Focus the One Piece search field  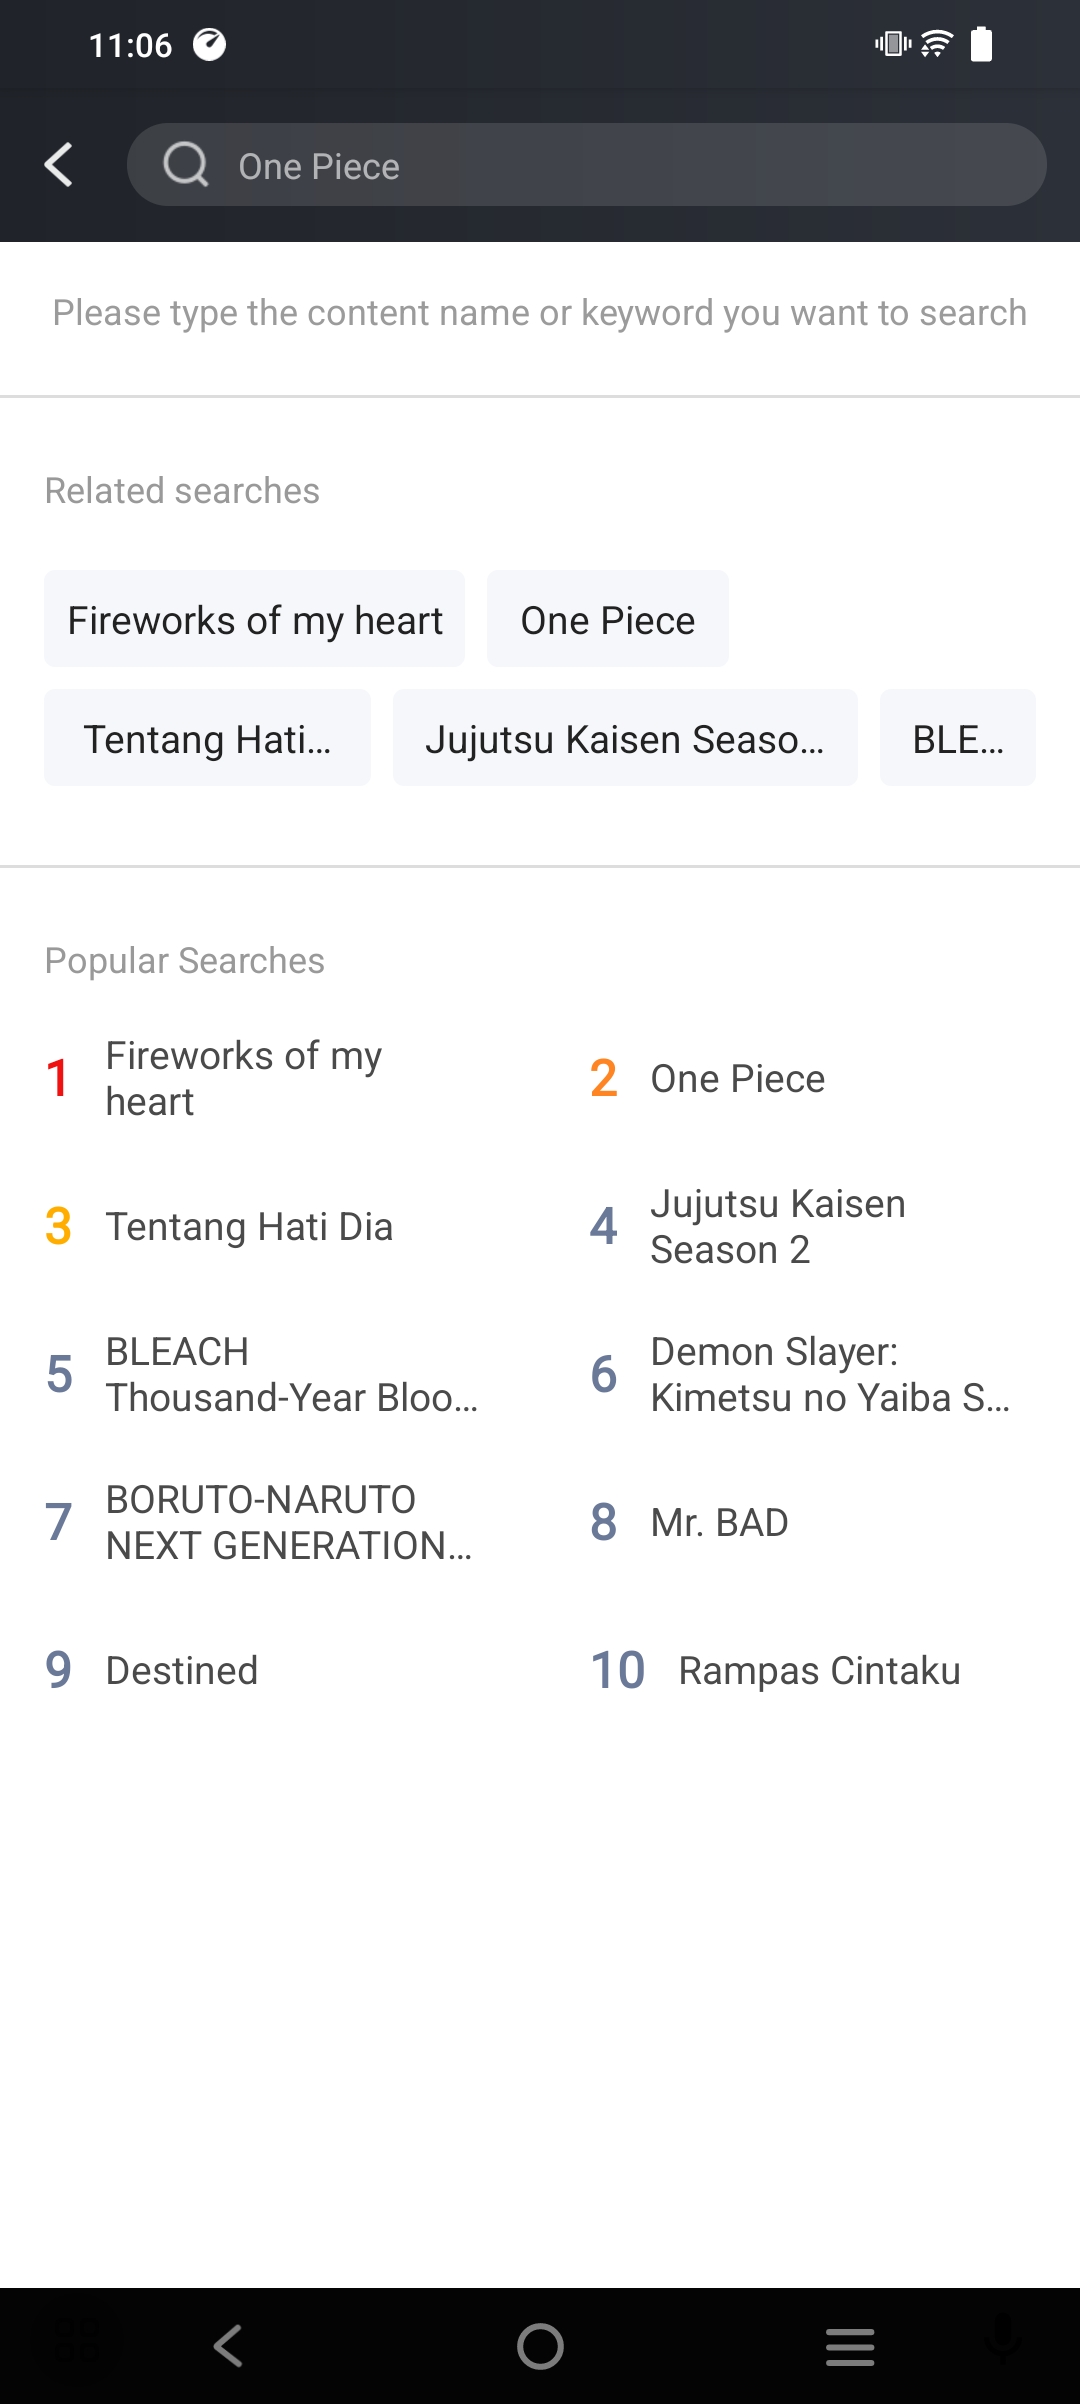click(x=587, y=165)
